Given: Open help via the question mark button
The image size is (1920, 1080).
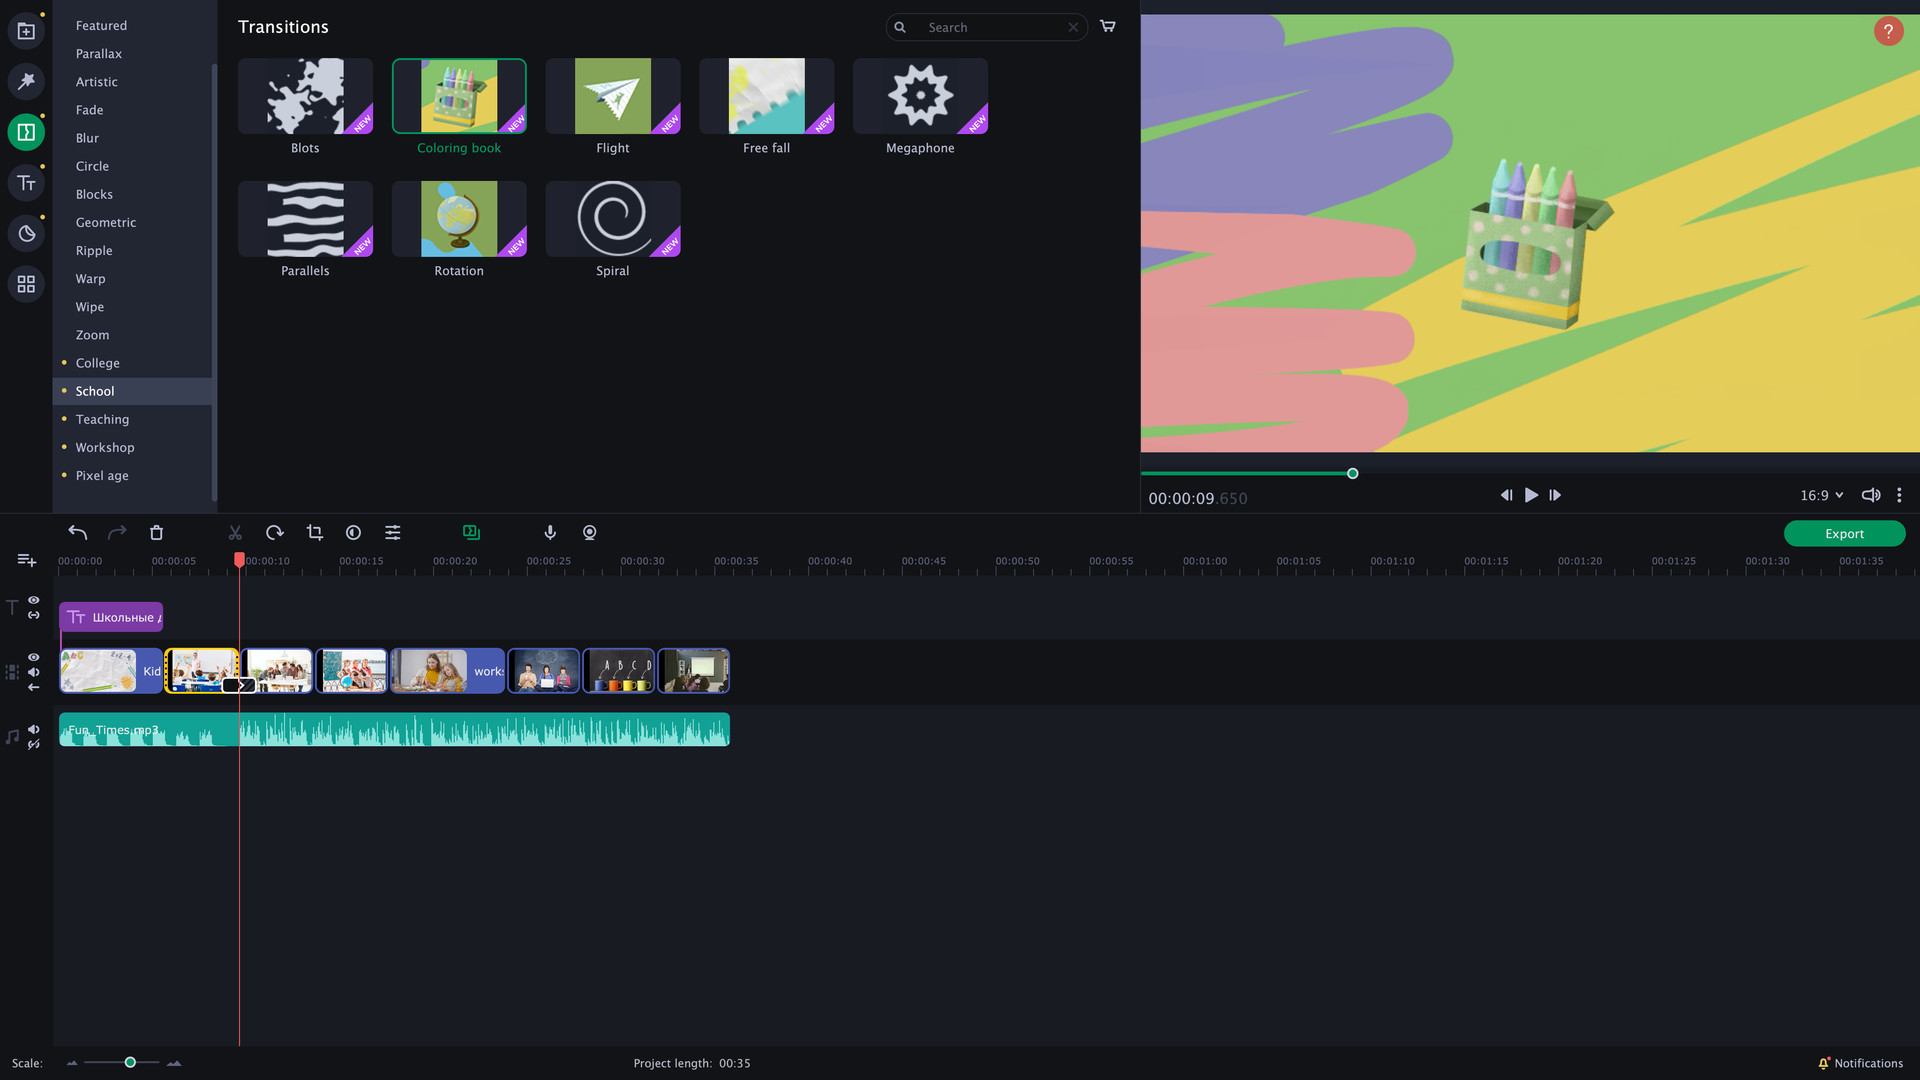Looking at the screenshot, I should 1887,31.
